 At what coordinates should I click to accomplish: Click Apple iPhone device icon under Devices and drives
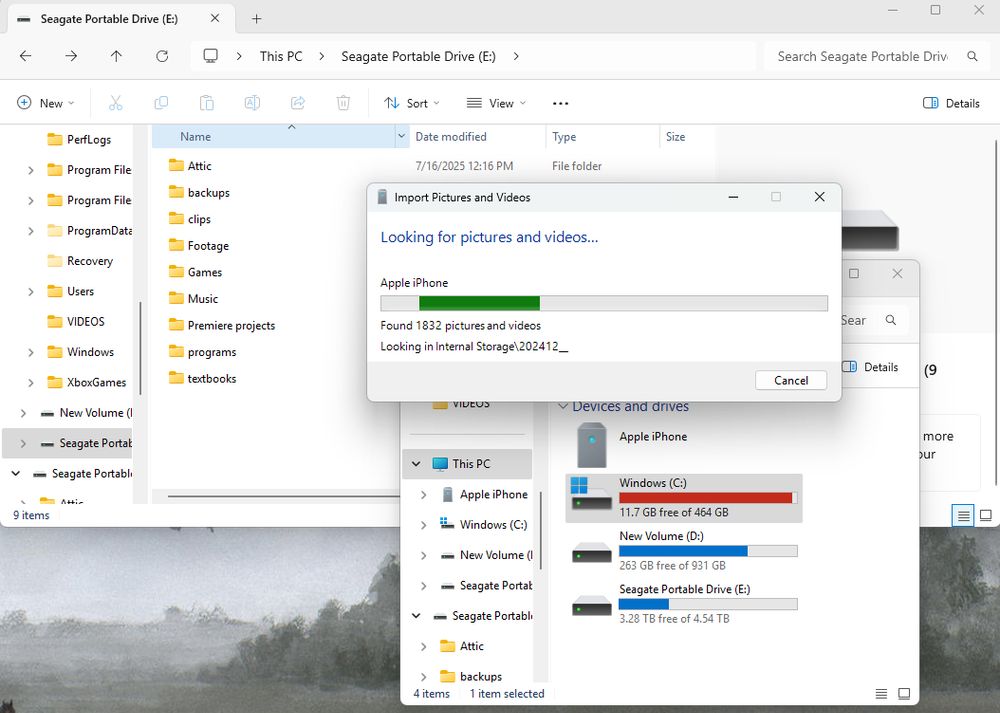tap(592, 445)
